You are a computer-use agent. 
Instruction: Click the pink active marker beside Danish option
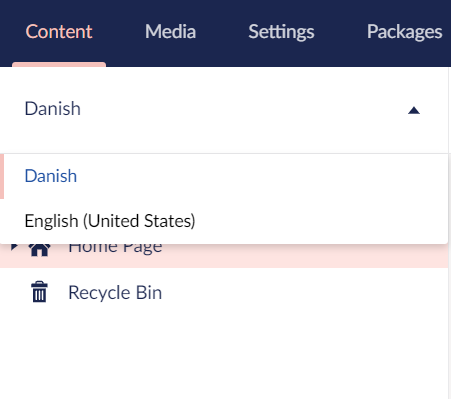pos(2,176)
